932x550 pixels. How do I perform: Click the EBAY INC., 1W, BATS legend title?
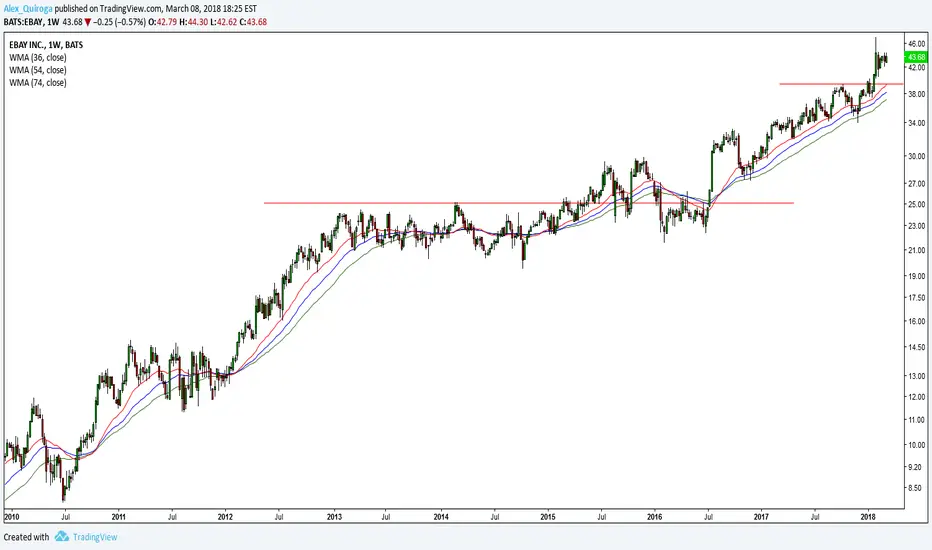coord(46,45)
